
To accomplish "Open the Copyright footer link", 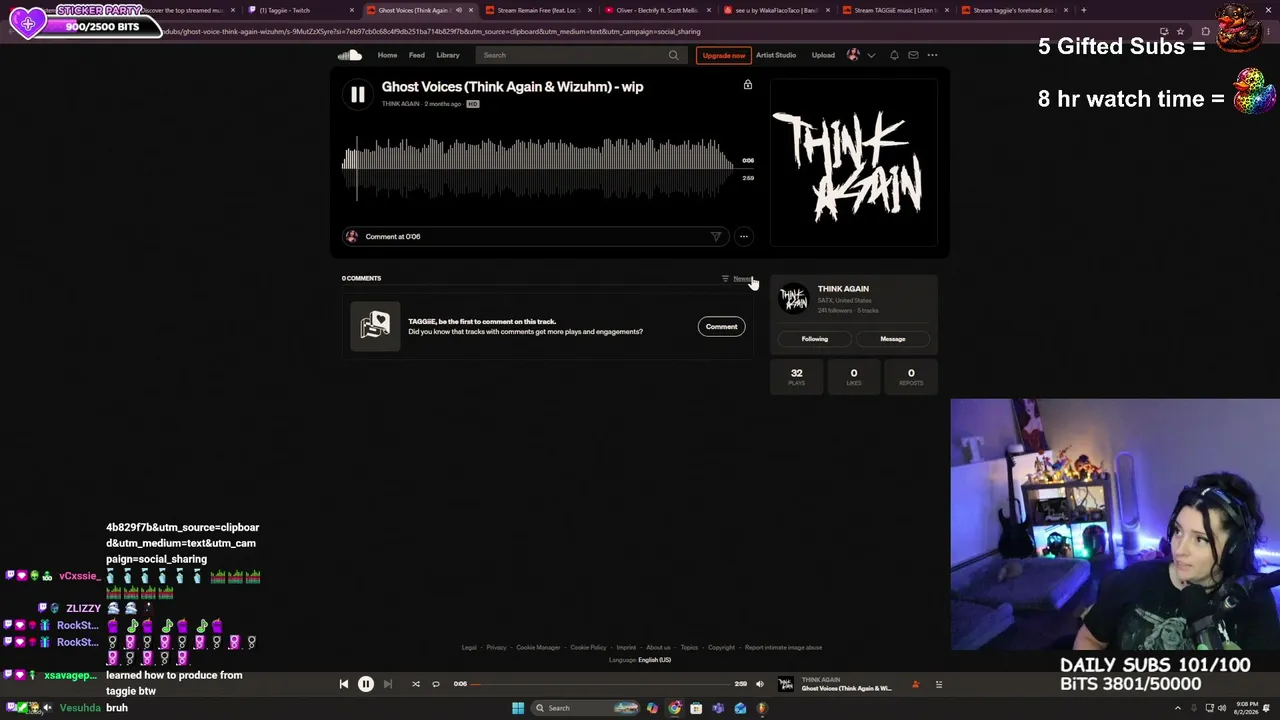I will point(721,647).
